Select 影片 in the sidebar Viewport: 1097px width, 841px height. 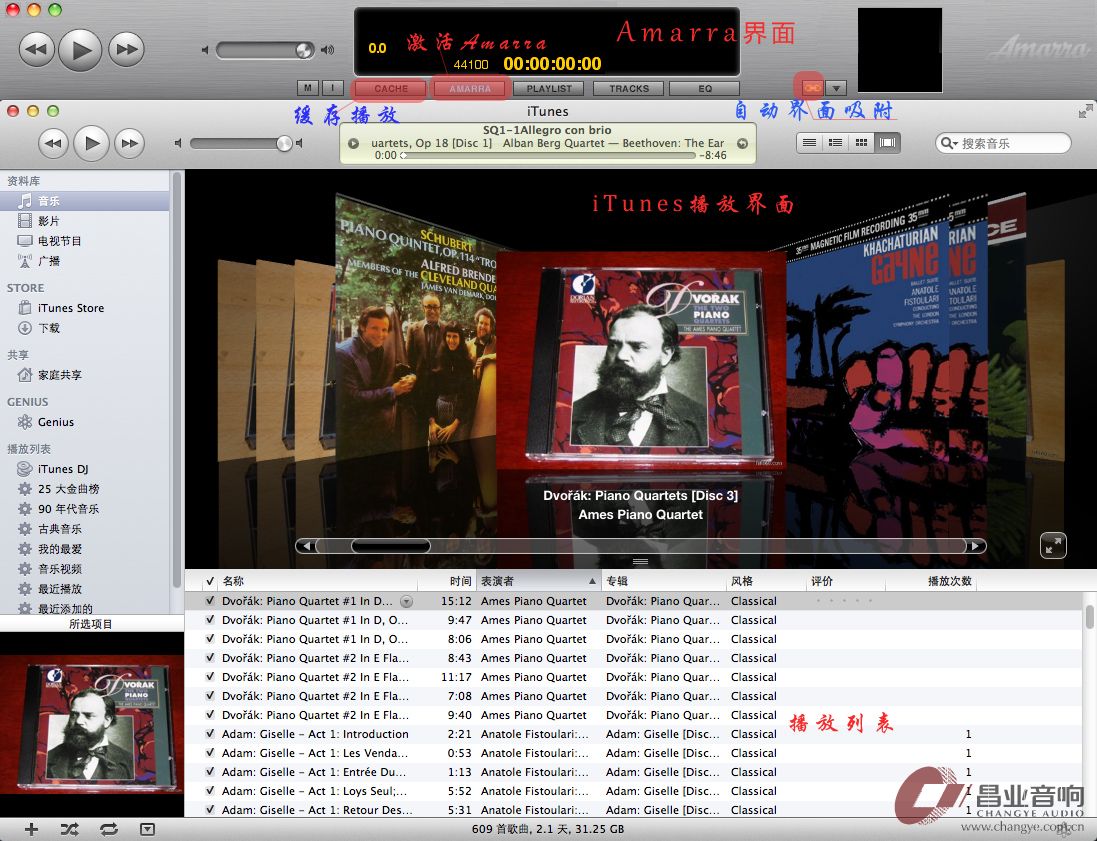tap(85, 221)
